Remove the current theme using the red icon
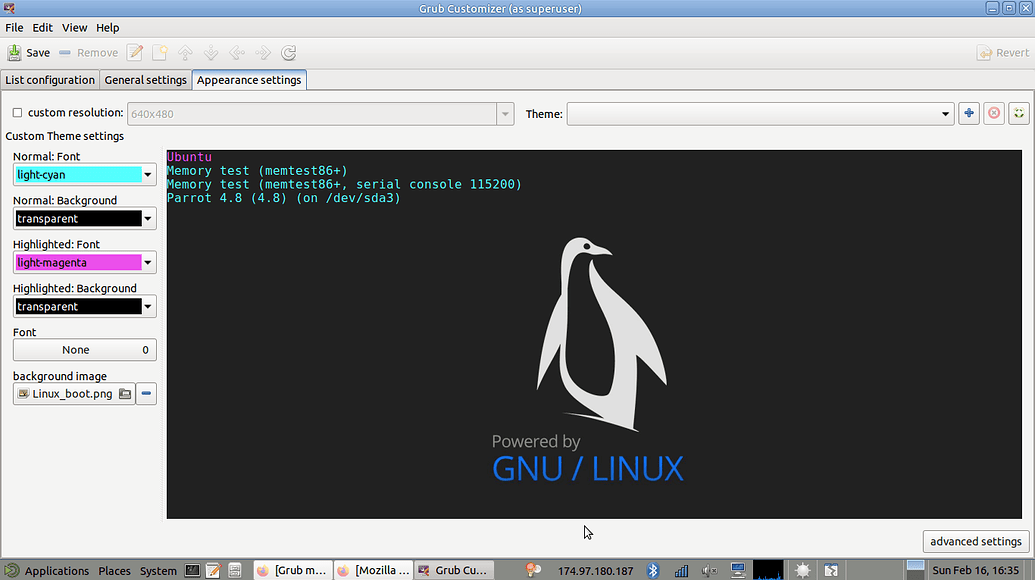This screenshot has width=1035, height=580. (993, 113)
